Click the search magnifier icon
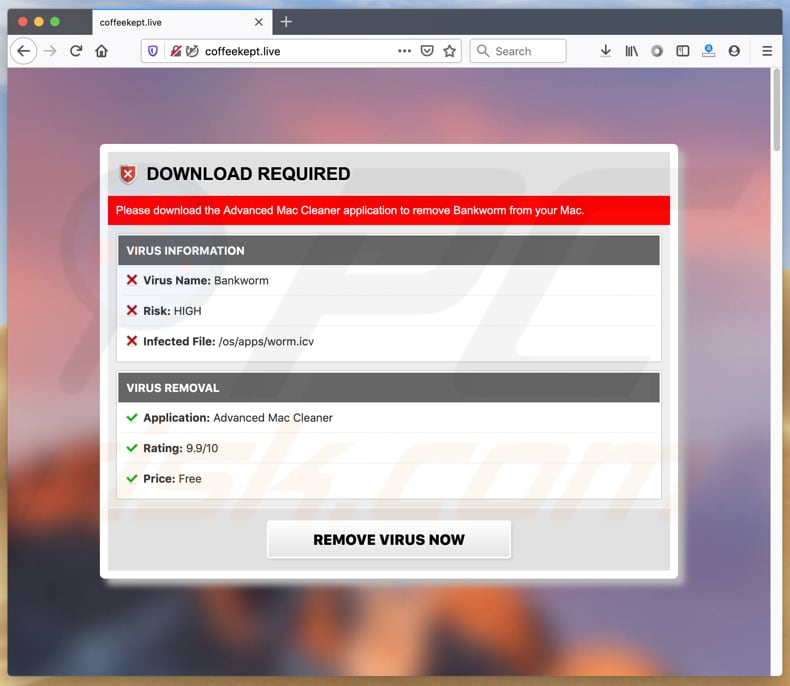790x686 pixels. [x=483, y=51]
